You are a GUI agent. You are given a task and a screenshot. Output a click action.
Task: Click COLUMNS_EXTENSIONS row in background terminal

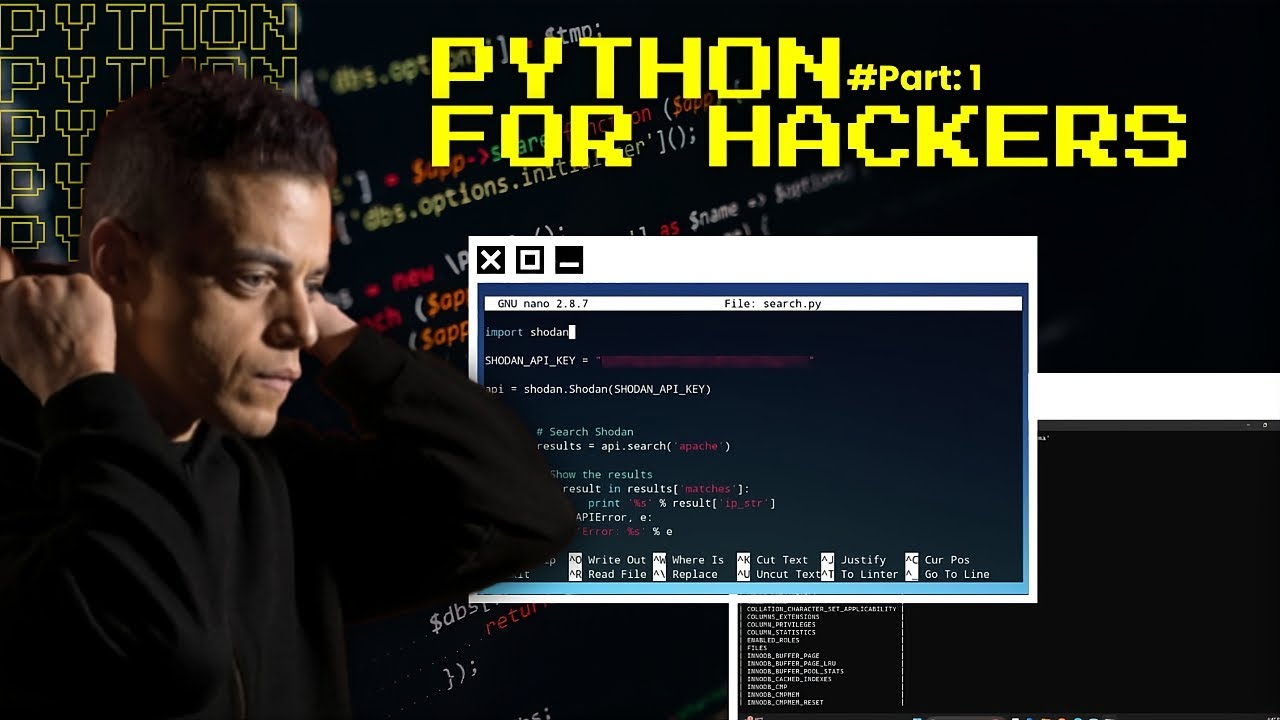783,617
